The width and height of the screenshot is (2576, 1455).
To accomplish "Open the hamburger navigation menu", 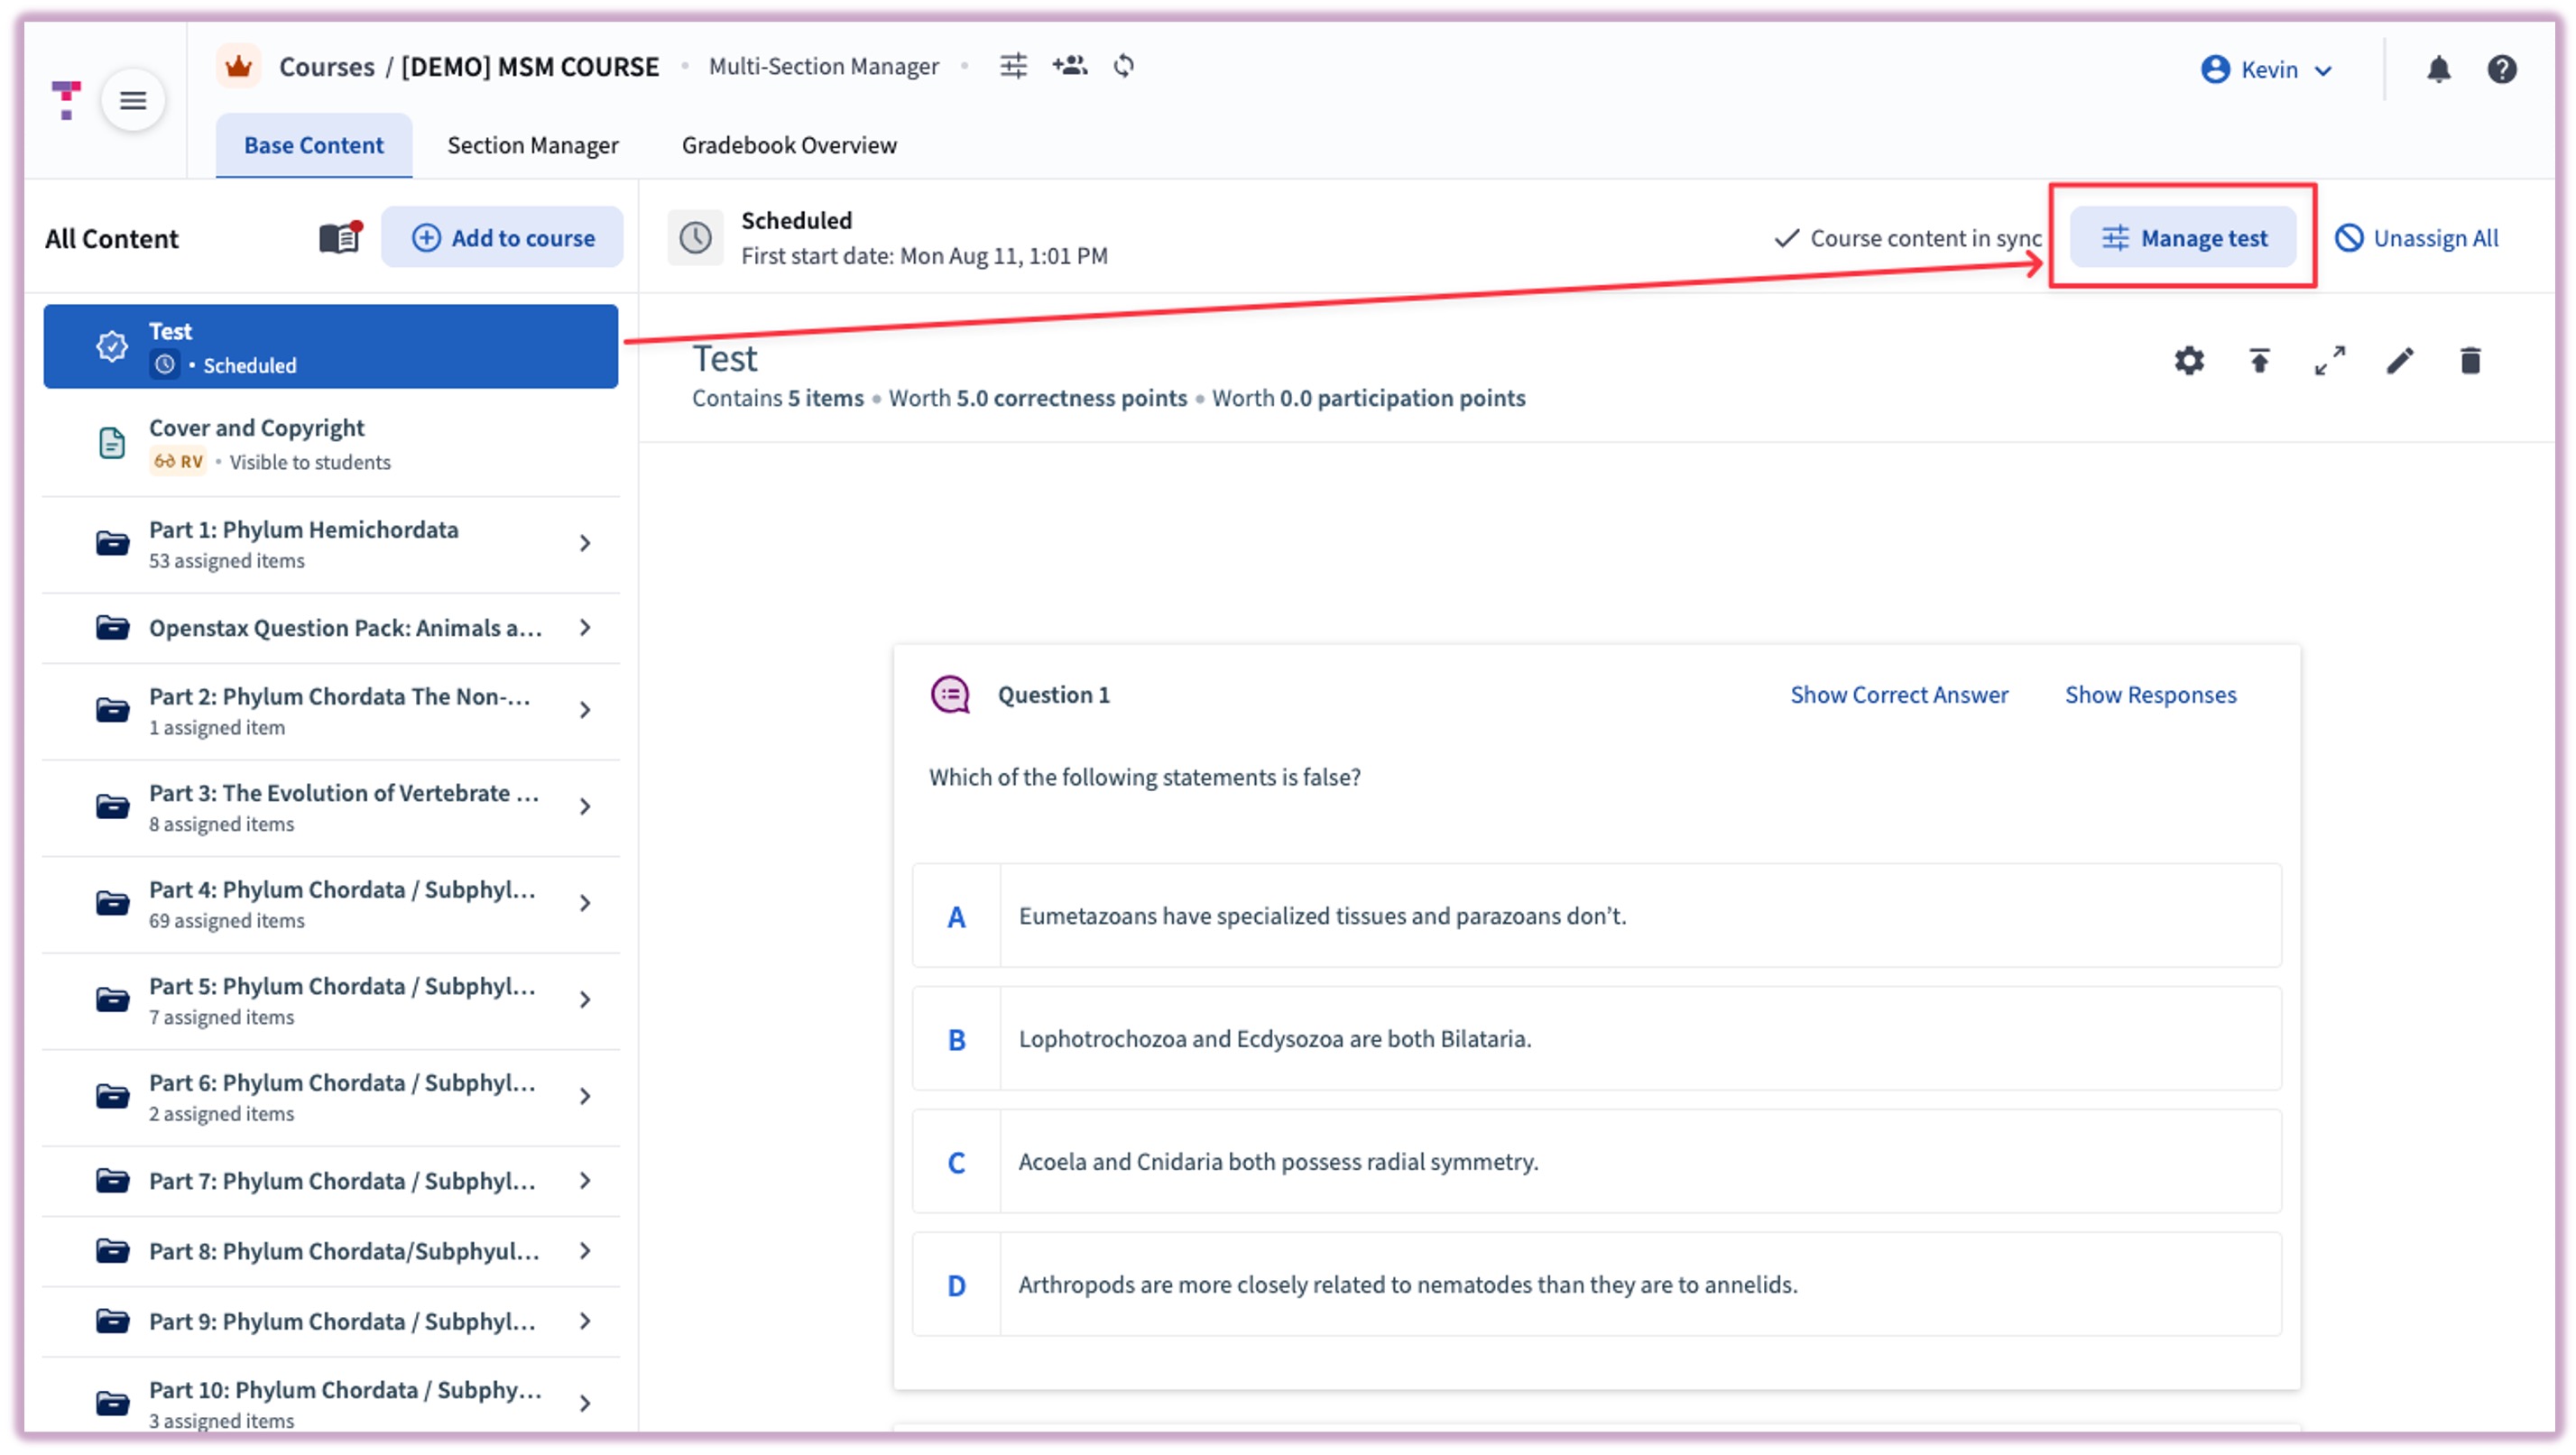I will (133, 100).
